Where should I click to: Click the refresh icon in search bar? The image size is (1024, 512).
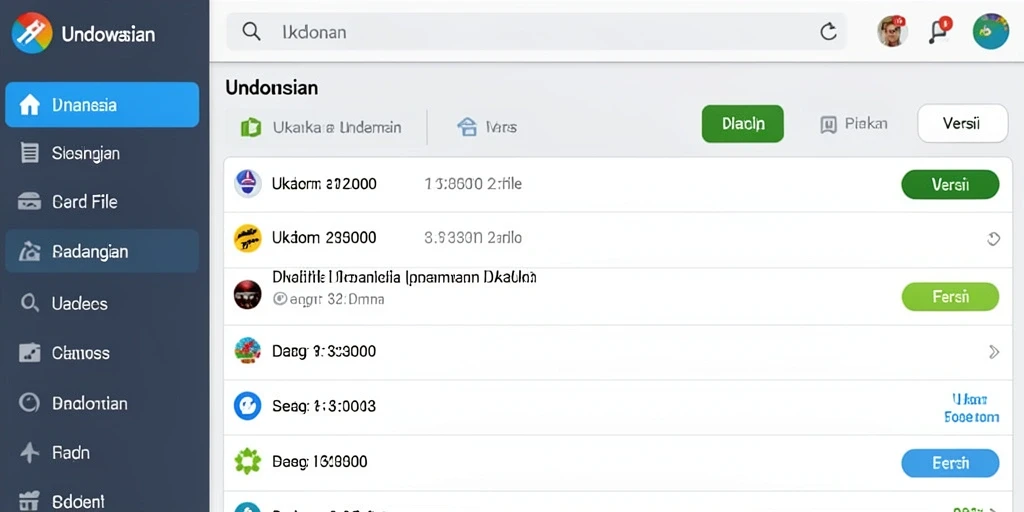(x=828, y=31)
